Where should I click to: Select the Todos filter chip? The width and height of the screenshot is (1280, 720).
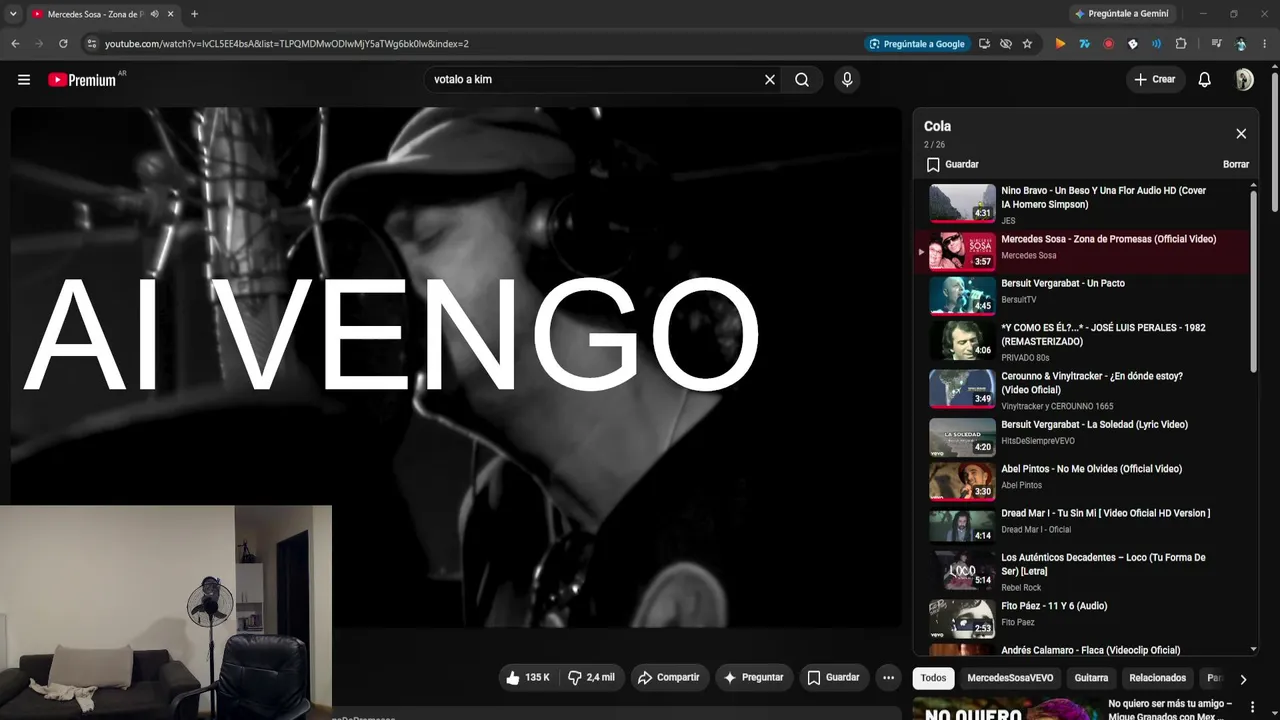[x=933, y=678]
